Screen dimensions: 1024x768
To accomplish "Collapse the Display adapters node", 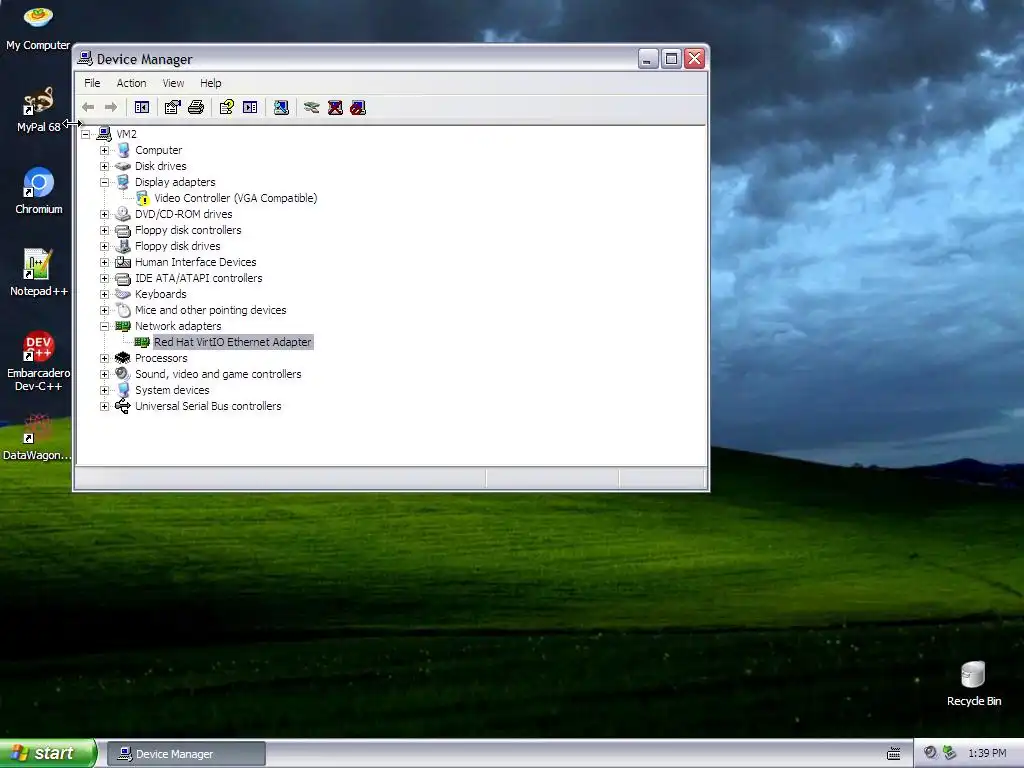I will (x=104, y=182).
